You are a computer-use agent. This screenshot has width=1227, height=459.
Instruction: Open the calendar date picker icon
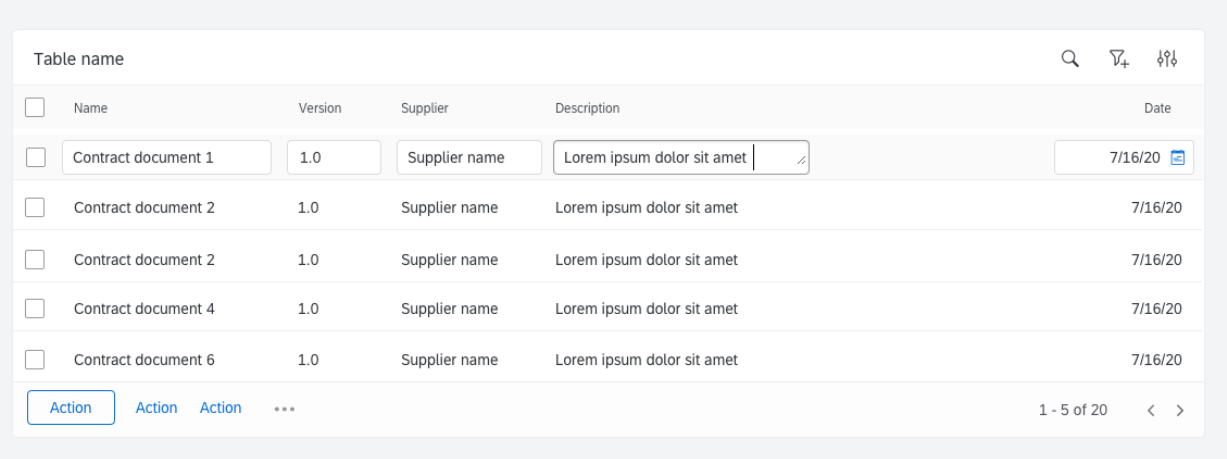[x=1178, y=157]
